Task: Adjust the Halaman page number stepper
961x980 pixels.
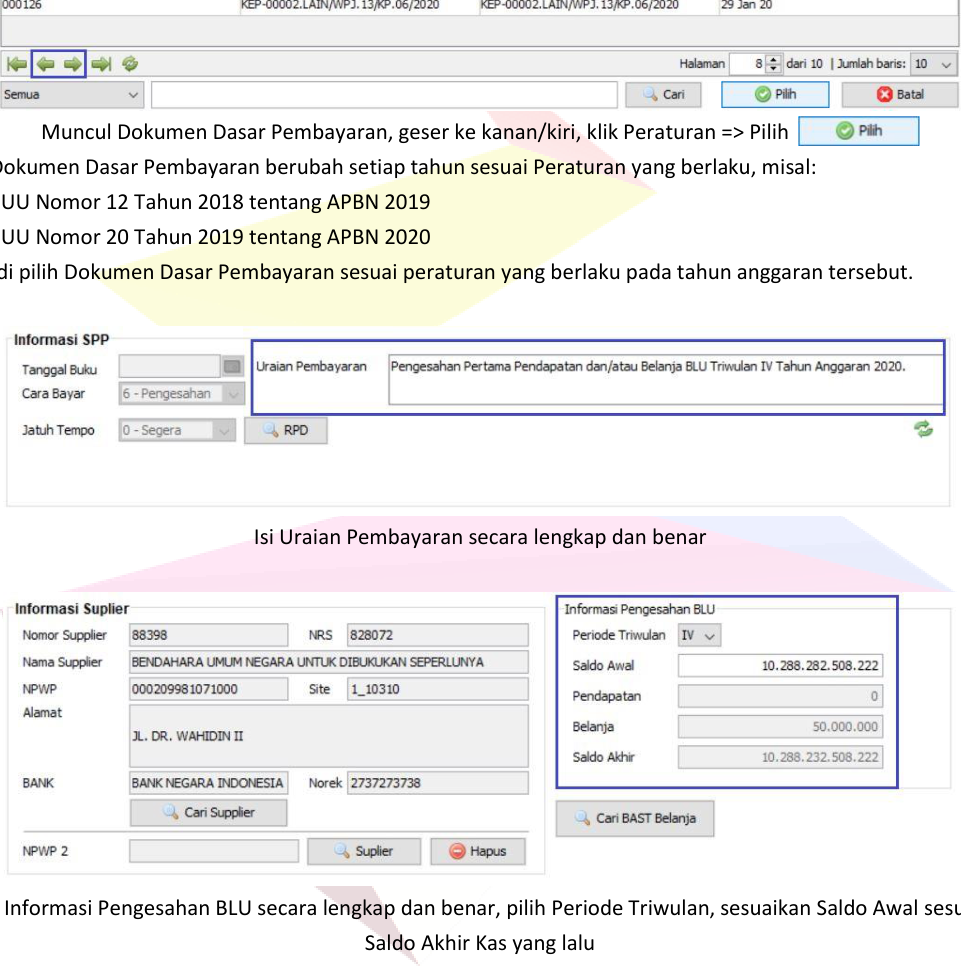Action: tap(773, 64)
